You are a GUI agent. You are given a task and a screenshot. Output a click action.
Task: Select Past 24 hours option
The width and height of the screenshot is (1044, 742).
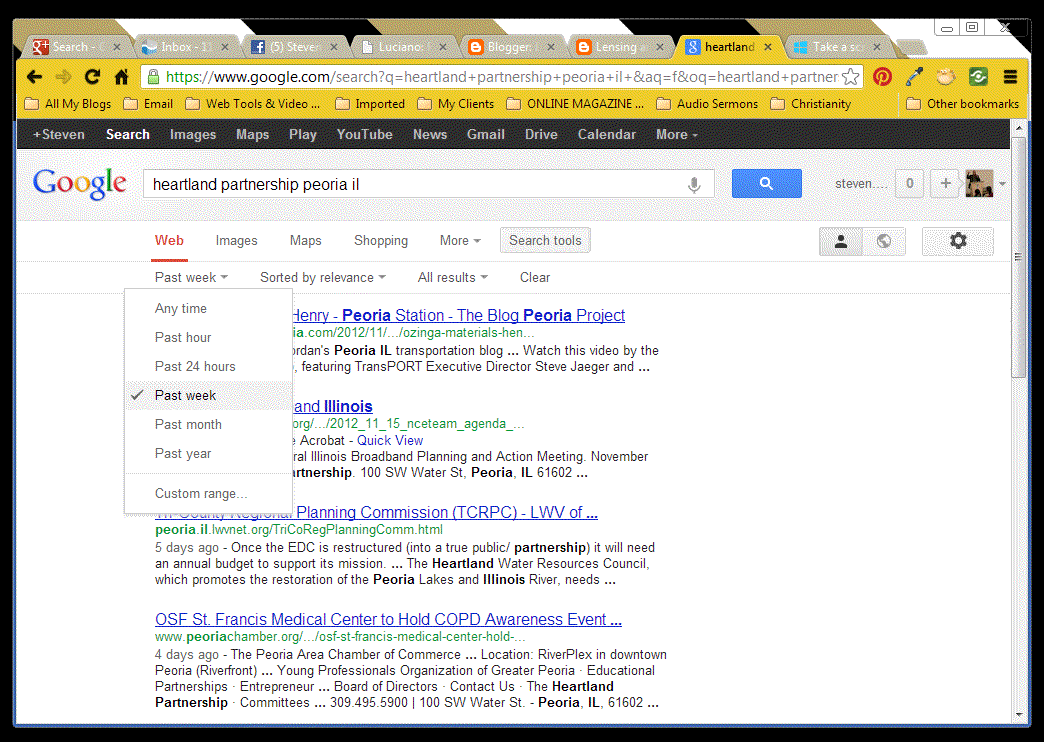(208, 366)
